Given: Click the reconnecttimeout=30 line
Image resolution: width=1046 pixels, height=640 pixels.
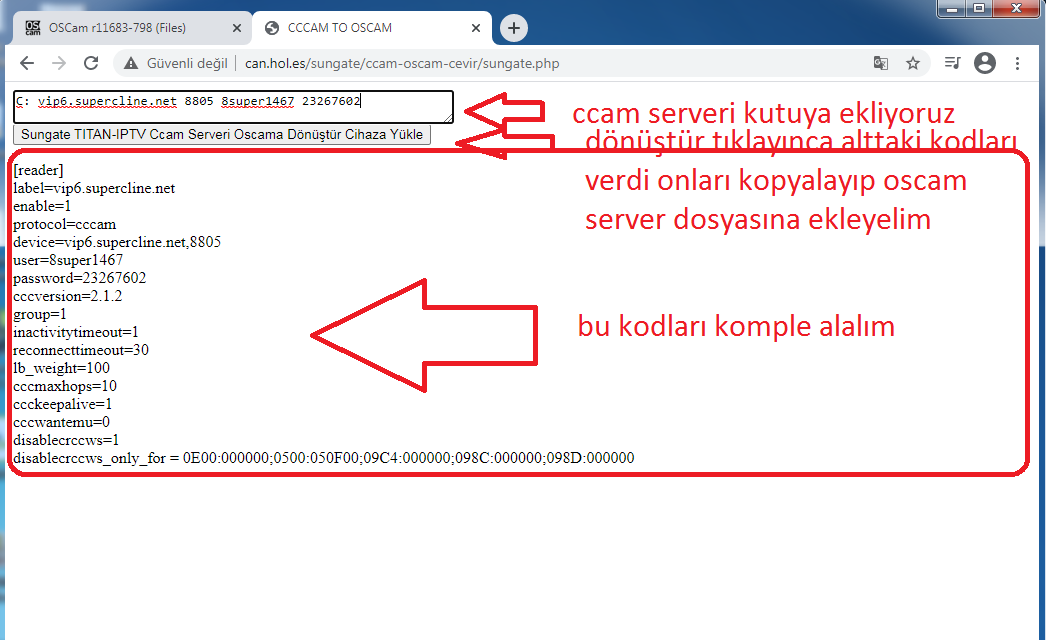Looking at the screenshot, I should coord(81,350).
